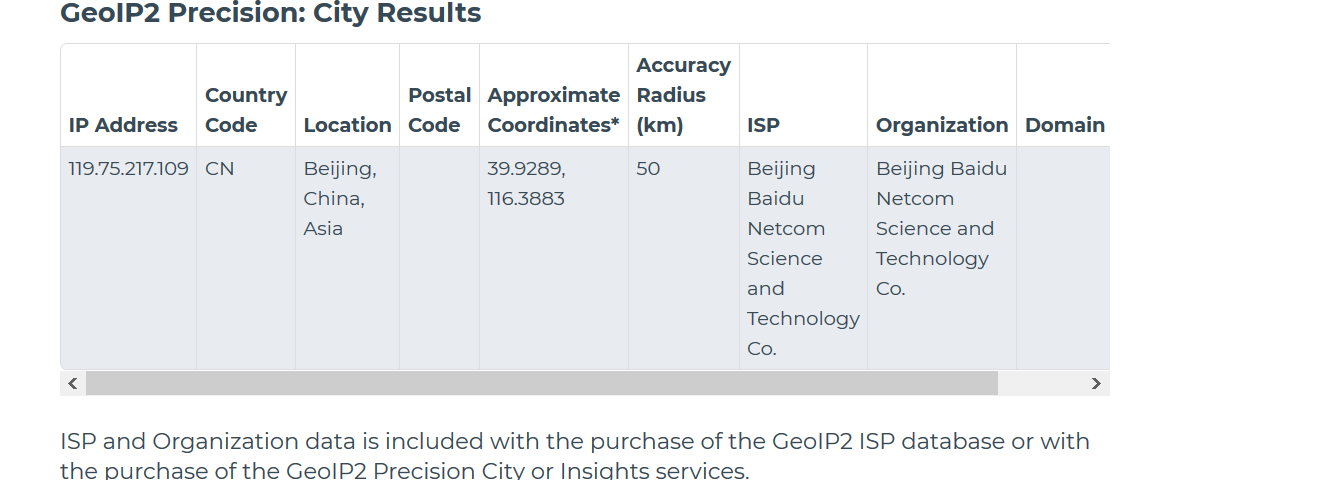
Task: Select the Organization column header
Action: pos(941,125)
